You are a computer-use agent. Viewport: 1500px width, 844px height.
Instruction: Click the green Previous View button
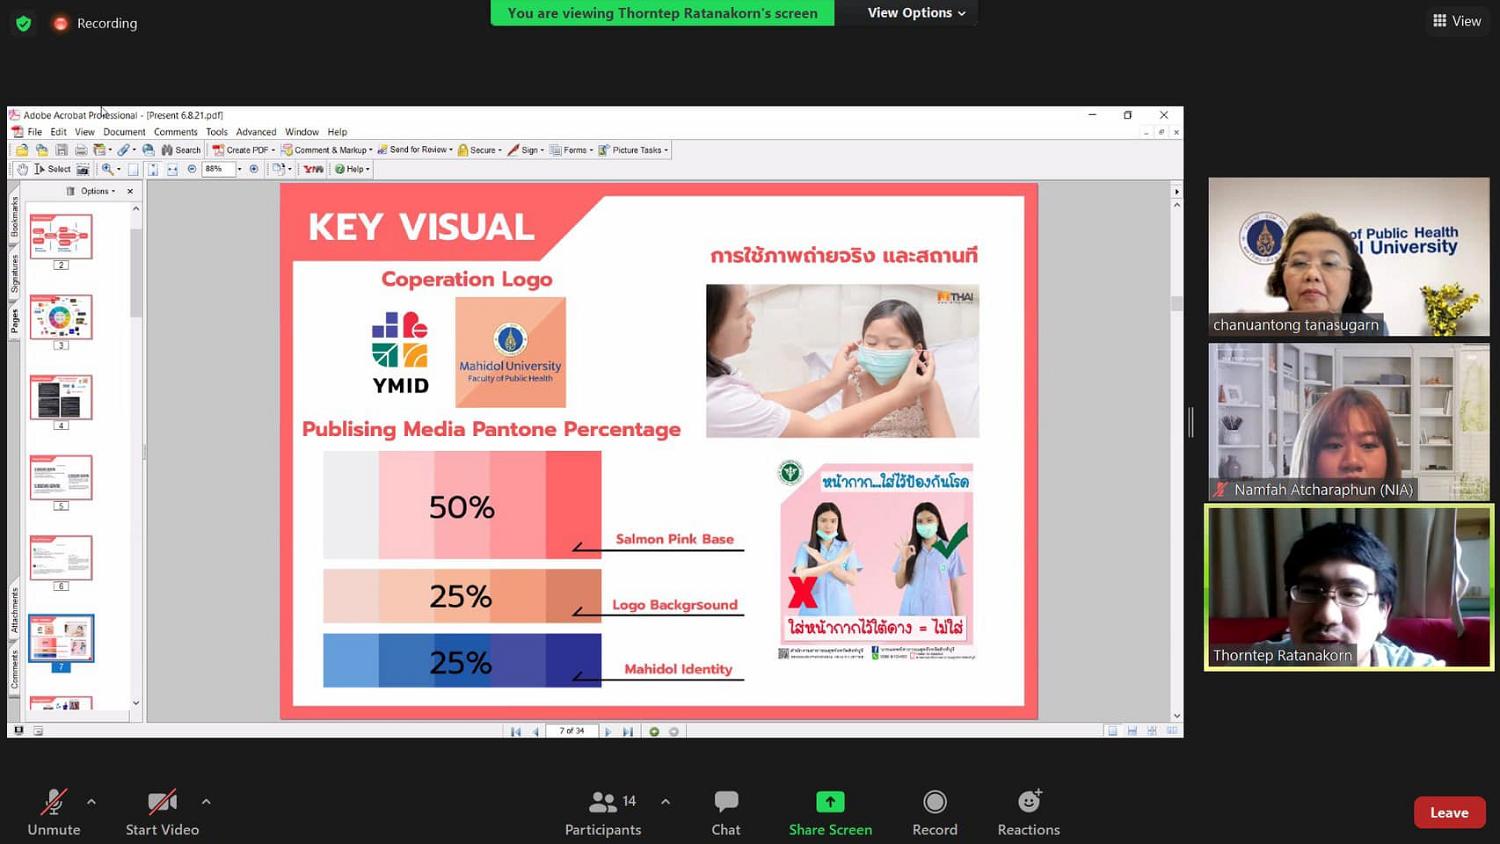pos(654,731)
